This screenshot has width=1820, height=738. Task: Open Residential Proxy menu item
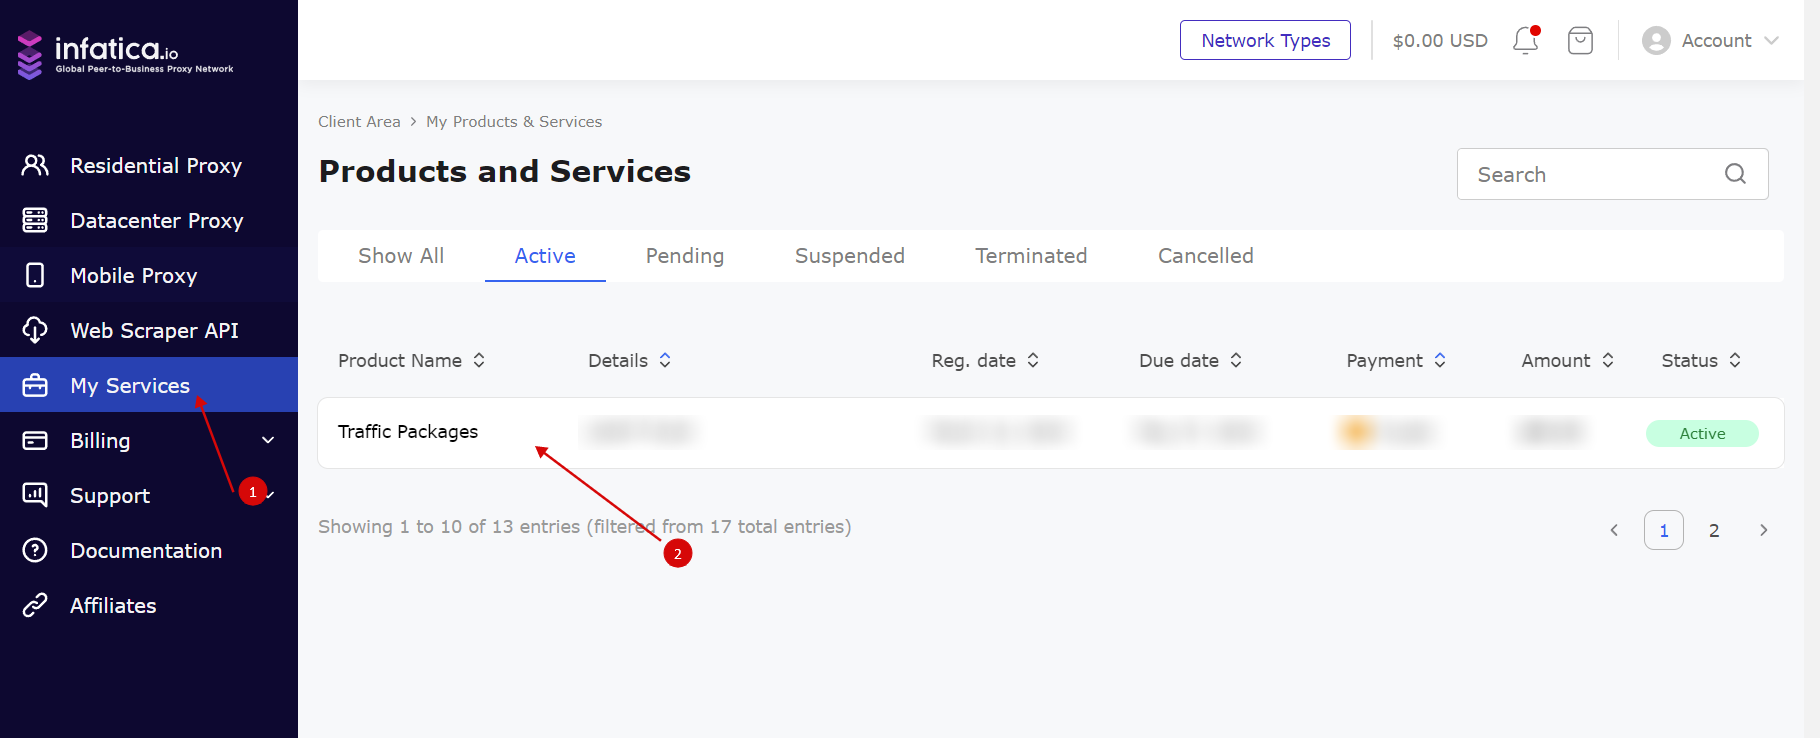[149, 165]
